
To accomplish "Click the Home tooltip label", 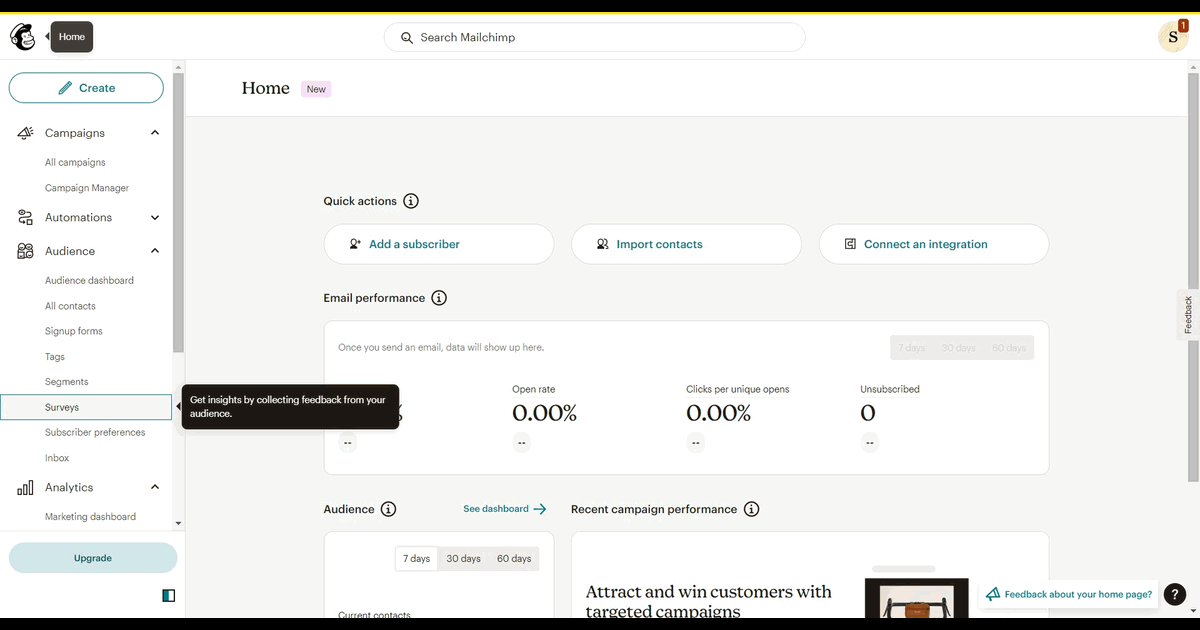I will 72,37.
